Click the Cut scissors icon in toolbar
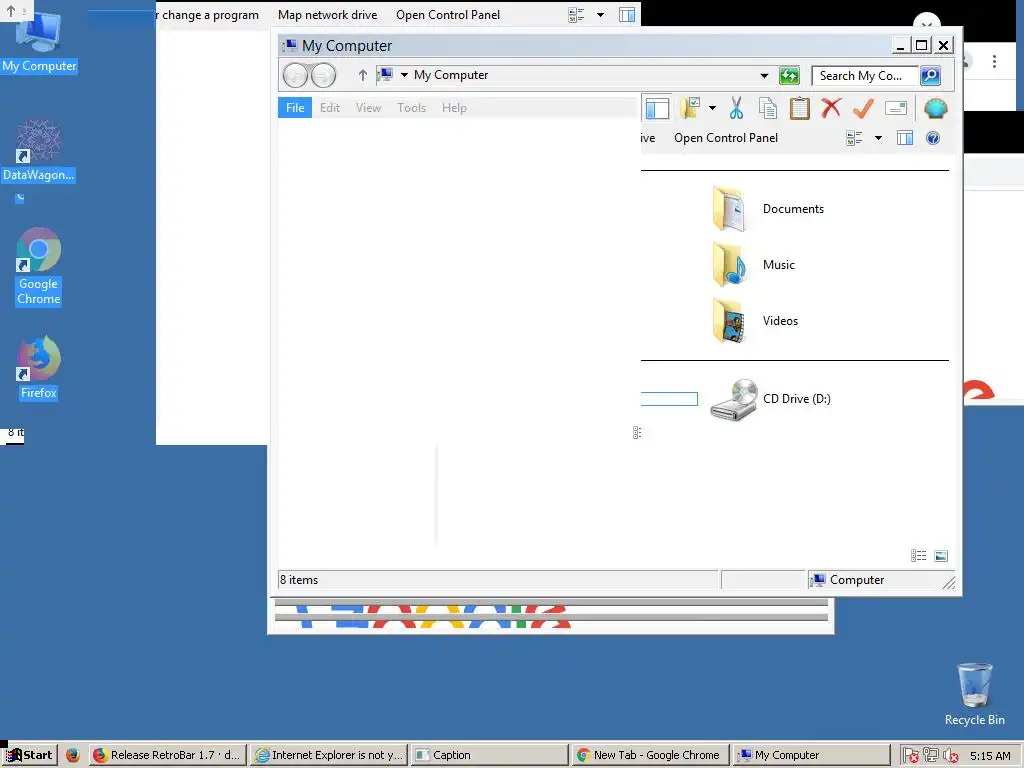This screenshot has width=1024, height=768. 736,108
